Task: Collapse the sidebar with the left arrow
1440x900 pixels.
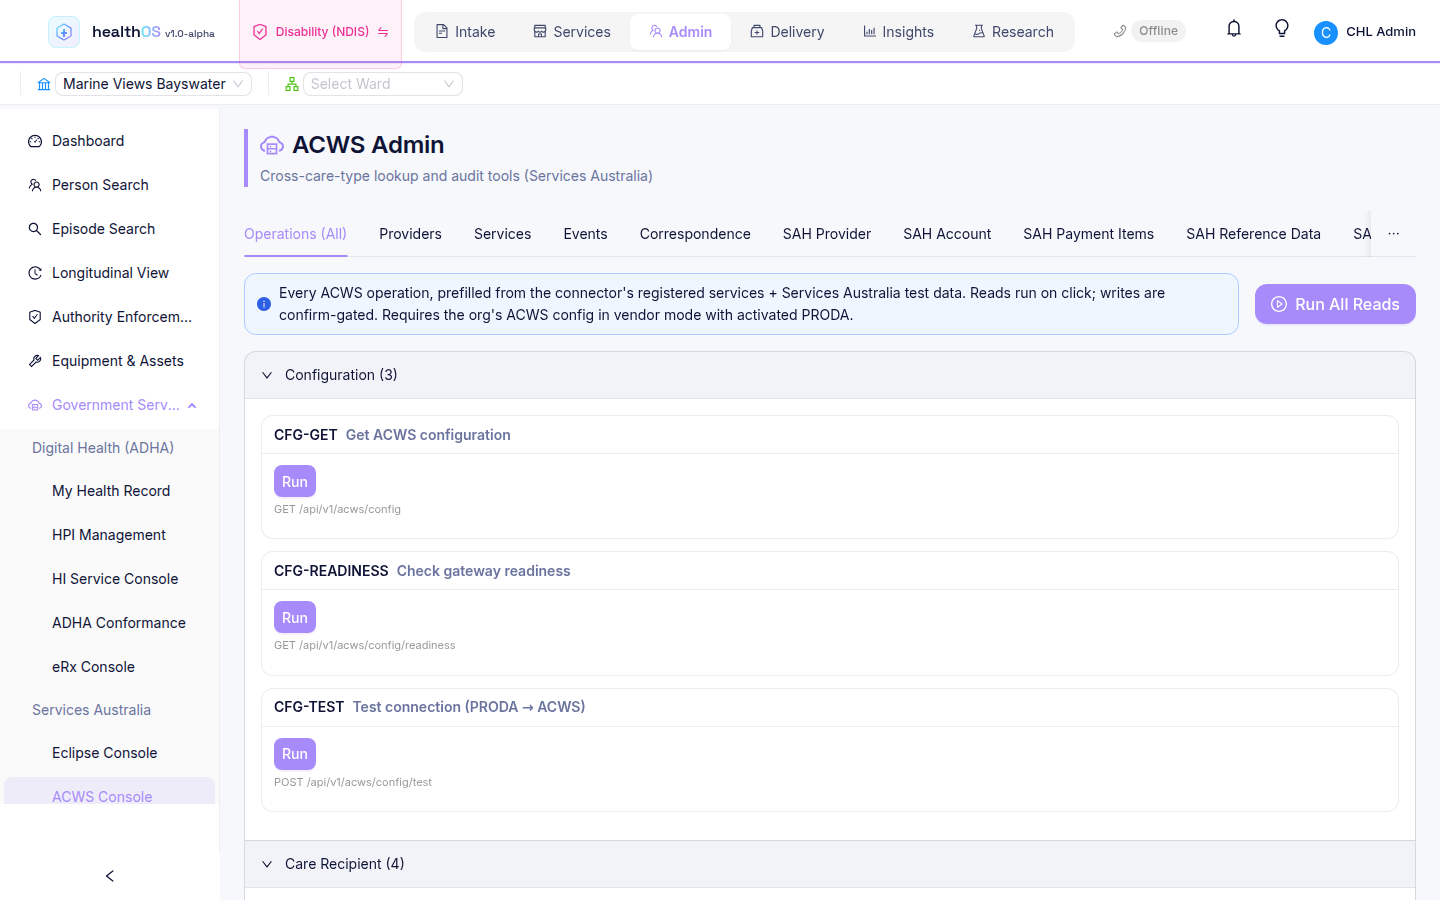Action: [110, 876]
